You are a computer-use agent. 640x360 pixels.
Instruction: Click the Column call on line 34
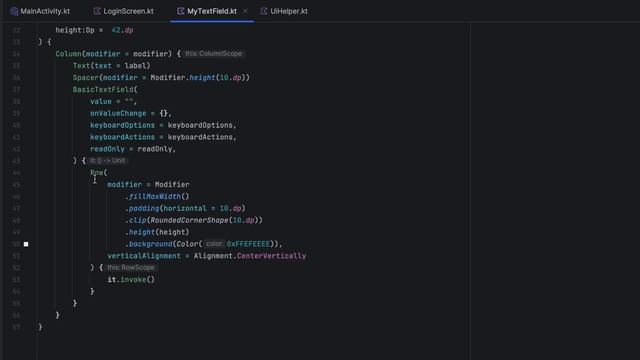click(x=68, y=54)
